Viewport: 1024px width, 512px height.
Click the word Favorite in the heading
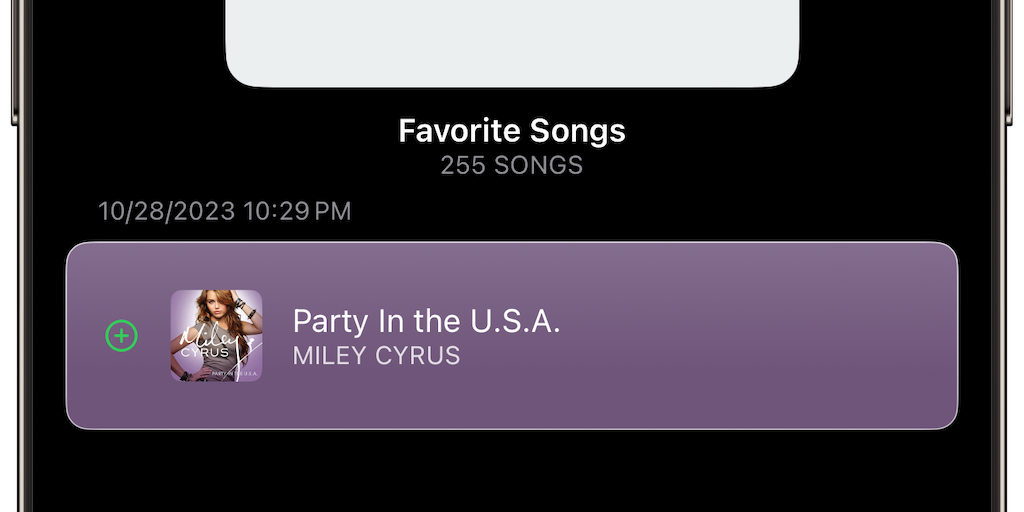[447, 131]
